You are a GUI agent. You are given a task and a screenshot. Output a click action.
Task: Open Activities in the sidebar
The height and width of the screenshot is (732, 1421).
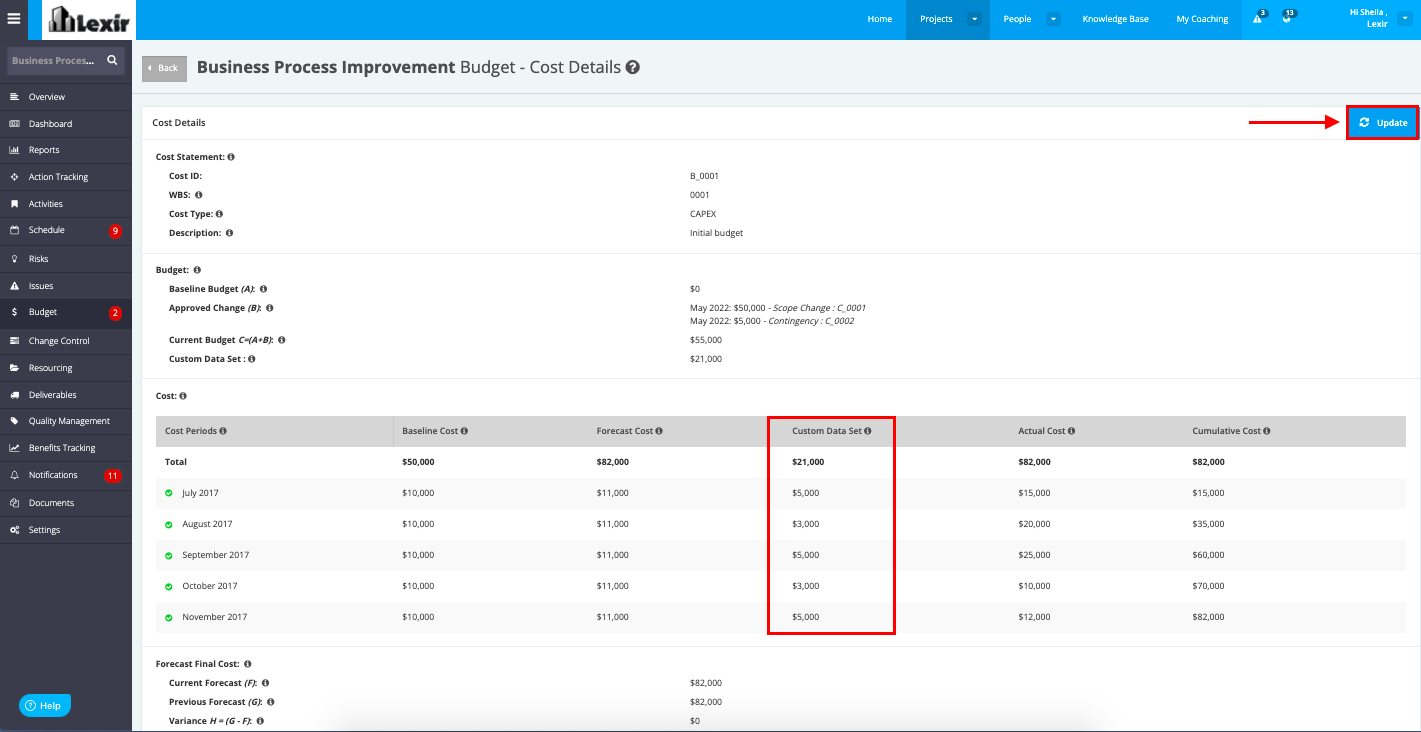pyautogui.click(x=66, y=204)
